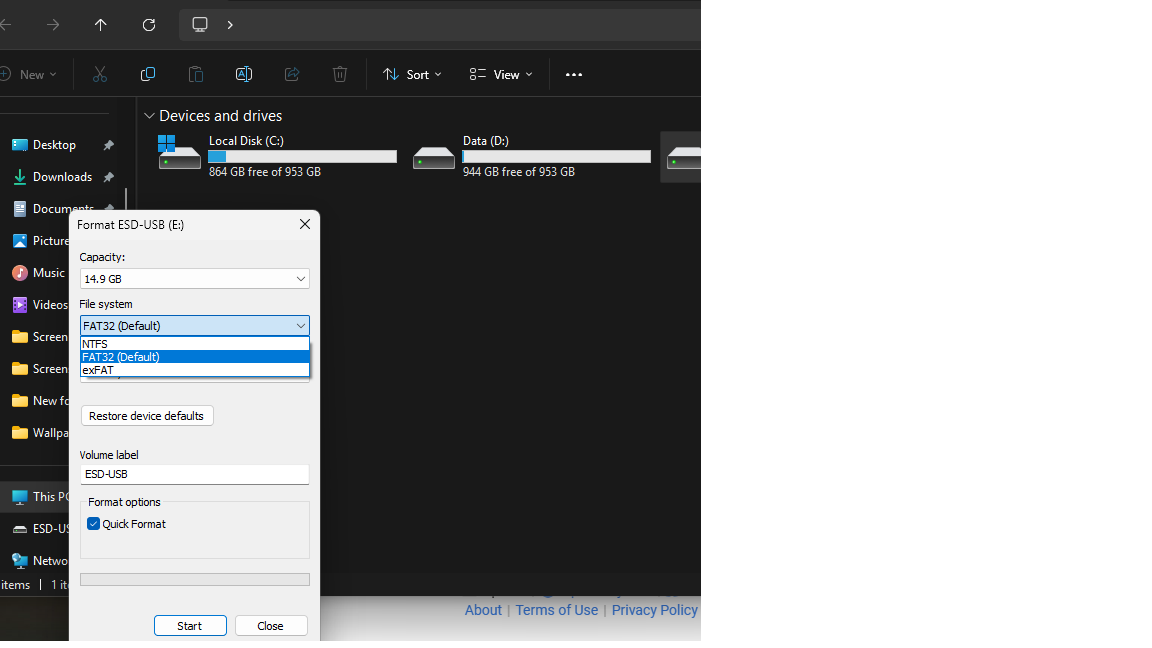Collapse the Devices and drives group
Viewport: 1152px width, 648px height.
tap(150, 116)
